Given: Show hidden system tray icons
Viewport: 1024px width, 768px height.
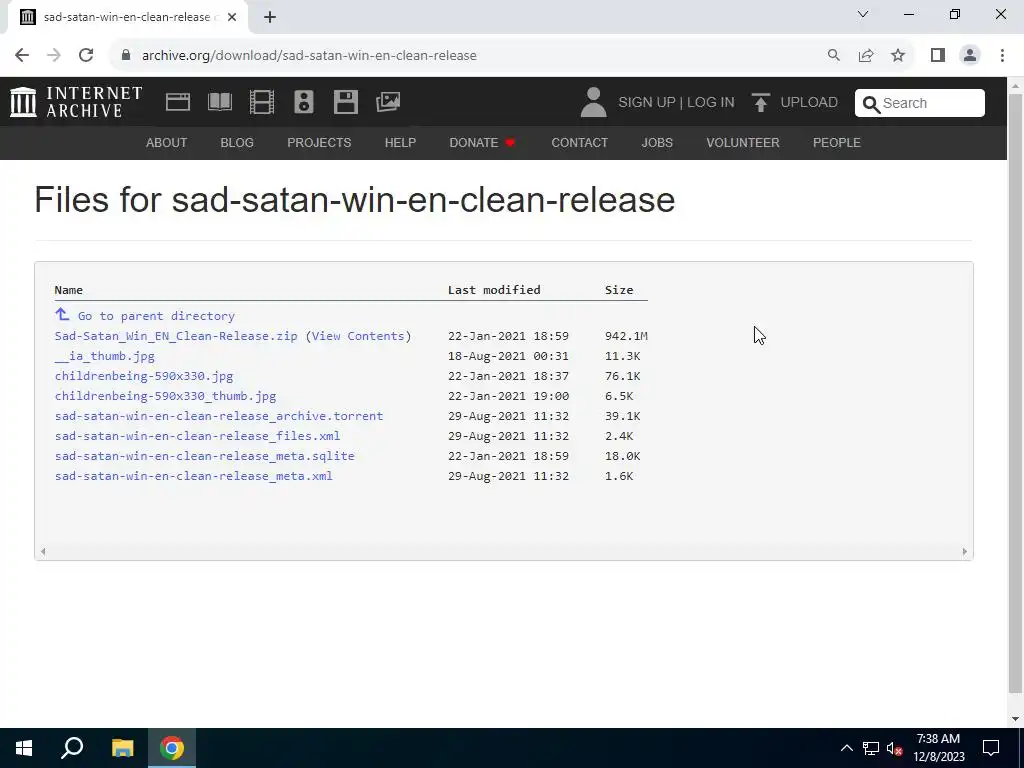Looking at the screenshot, I should tap(846, 748).
